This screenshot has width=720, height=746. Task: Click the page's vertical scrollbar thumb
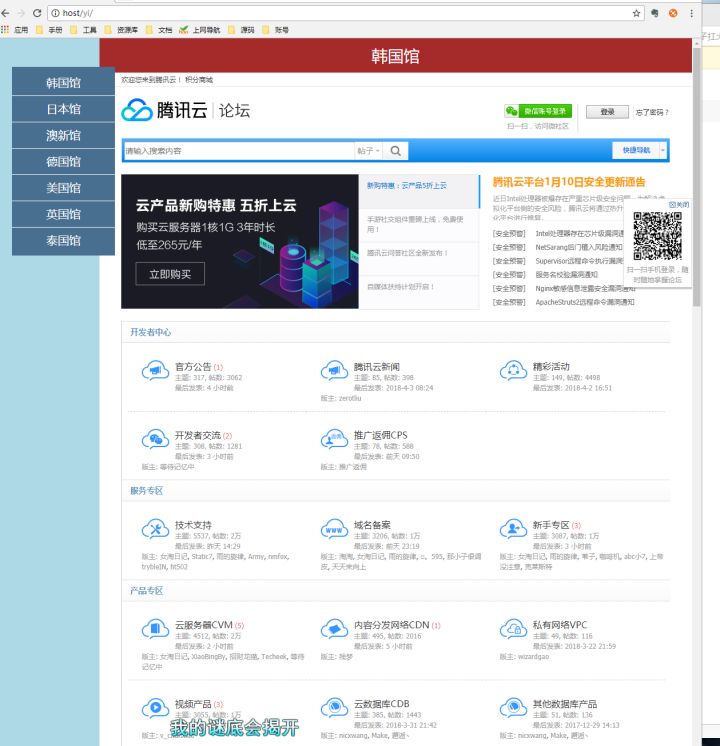coord(697,176)
